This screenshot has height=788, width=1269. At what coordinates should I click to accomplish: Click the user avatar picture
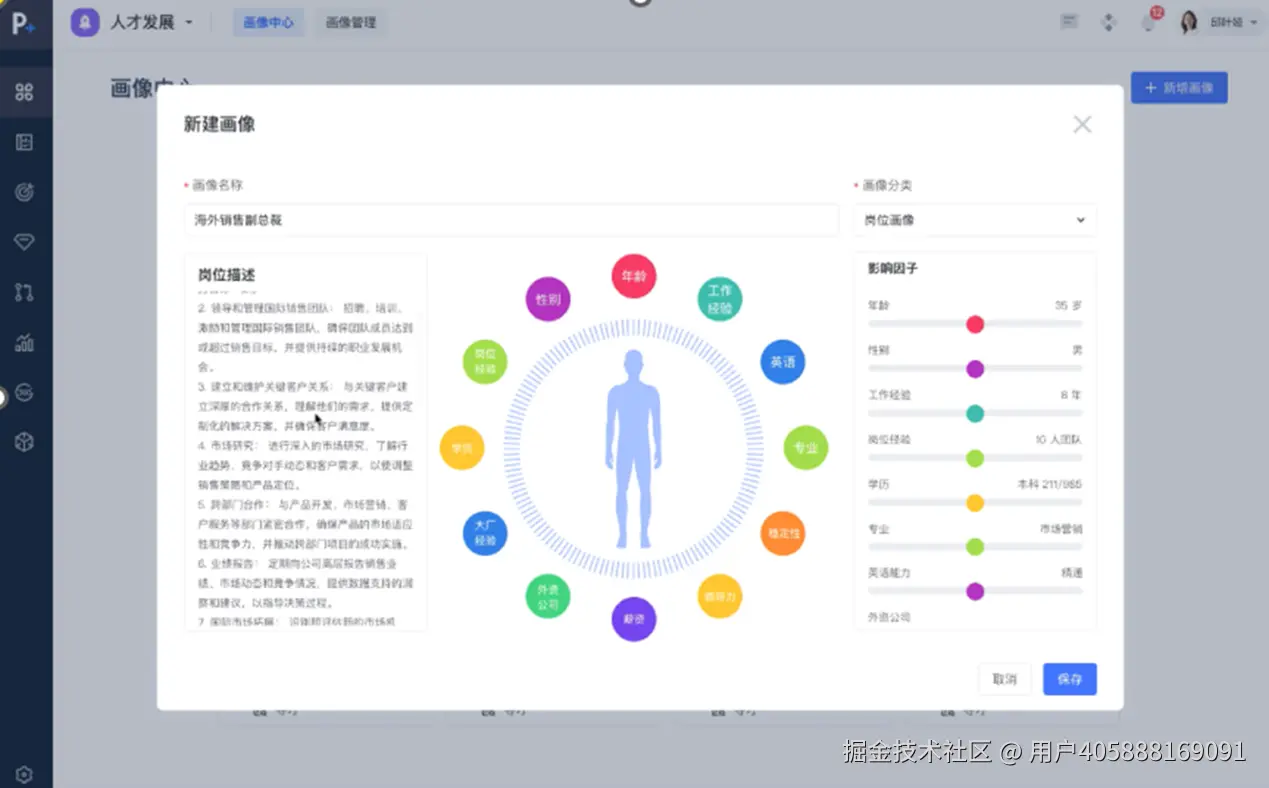click(1189, 22)
